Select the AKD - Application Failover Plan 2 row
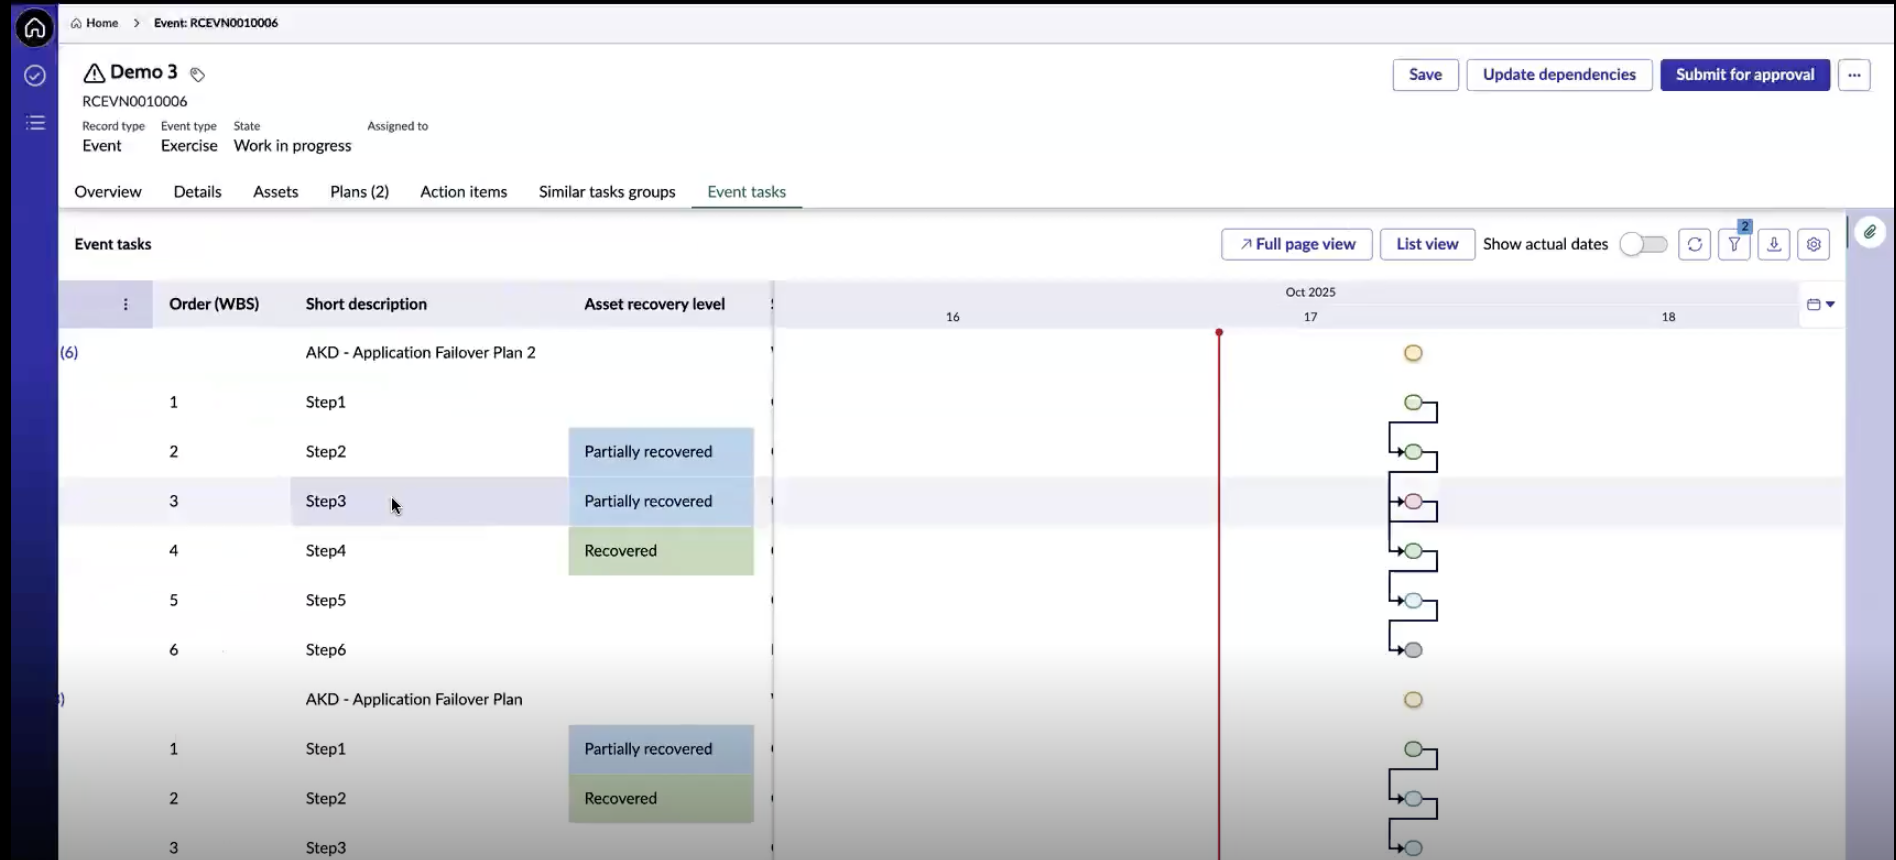Screen dimensions: 1896x860 point(420,353)
